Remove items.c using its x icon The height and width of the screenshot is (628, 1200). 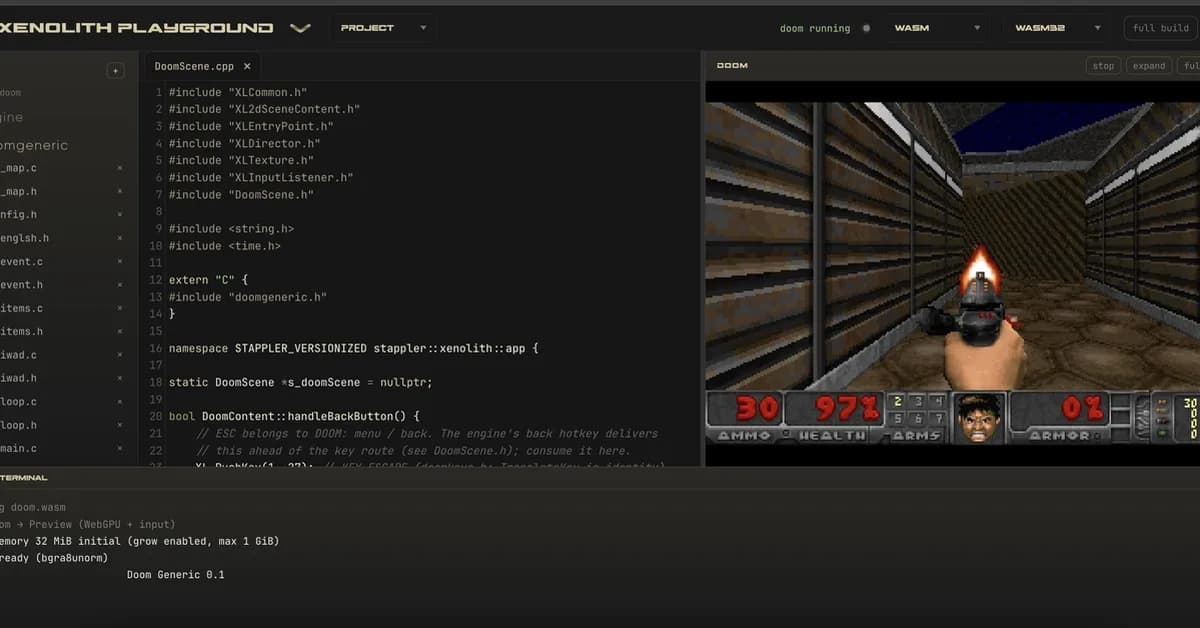coord(120,308)
